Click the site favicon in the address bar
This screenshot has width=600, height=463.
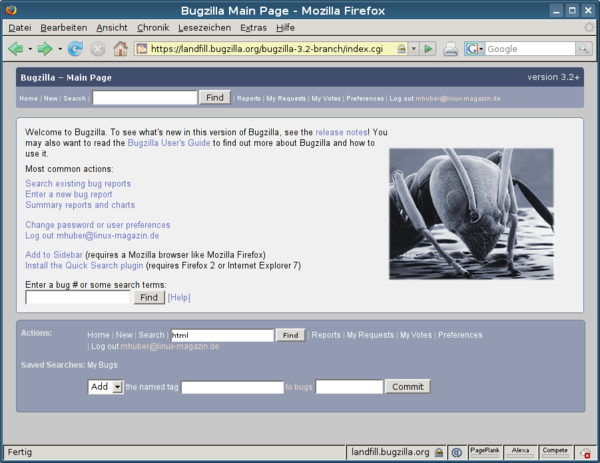142,49
